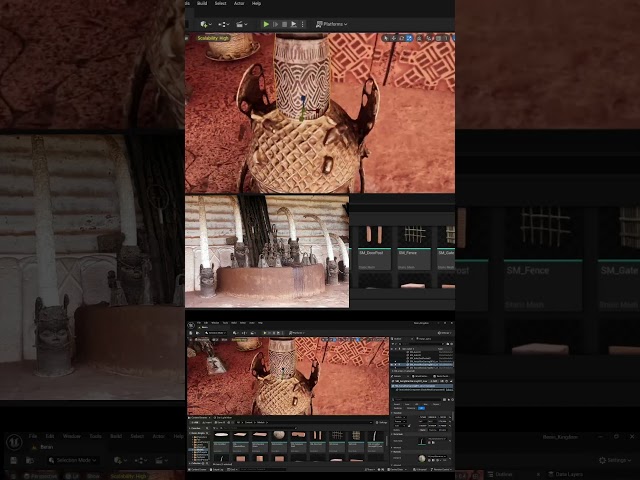Screen dimensions: 640x480
Task: Open Platforms in the small editor window toolbar
Action: [x=296, y=333]
